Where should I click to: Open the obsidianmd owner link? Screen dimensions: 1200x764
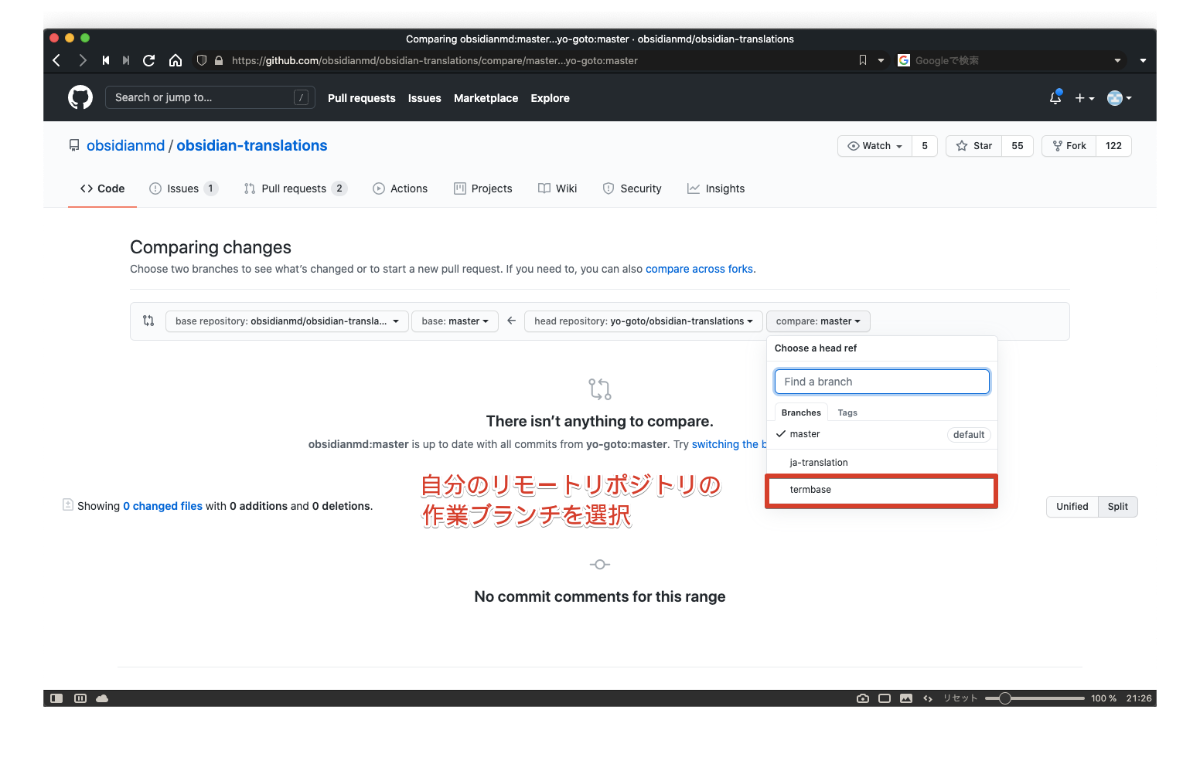(x=126, y=145)
